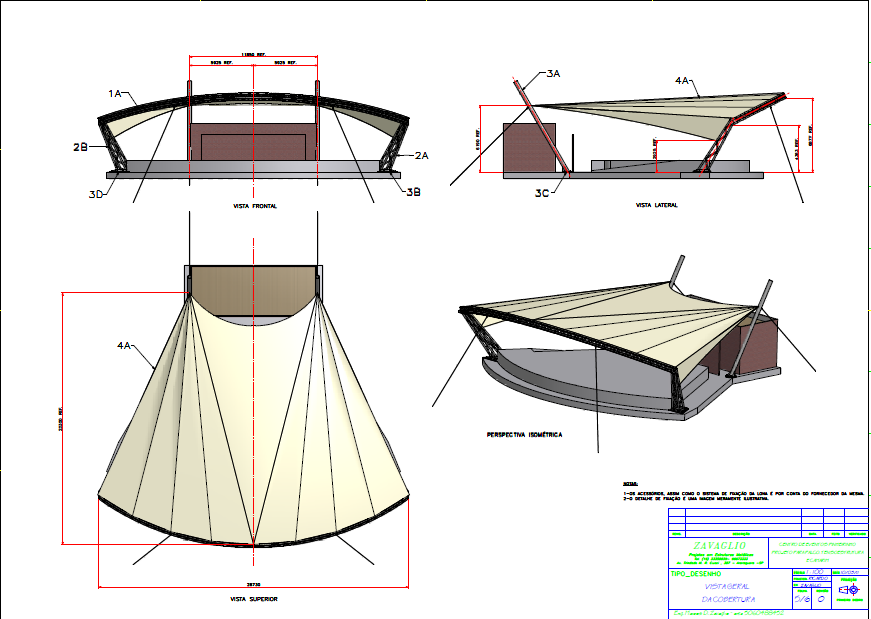Select the VISTA SUPERIOR caption
Screen dimensions: 871x619
click(254, 599)
